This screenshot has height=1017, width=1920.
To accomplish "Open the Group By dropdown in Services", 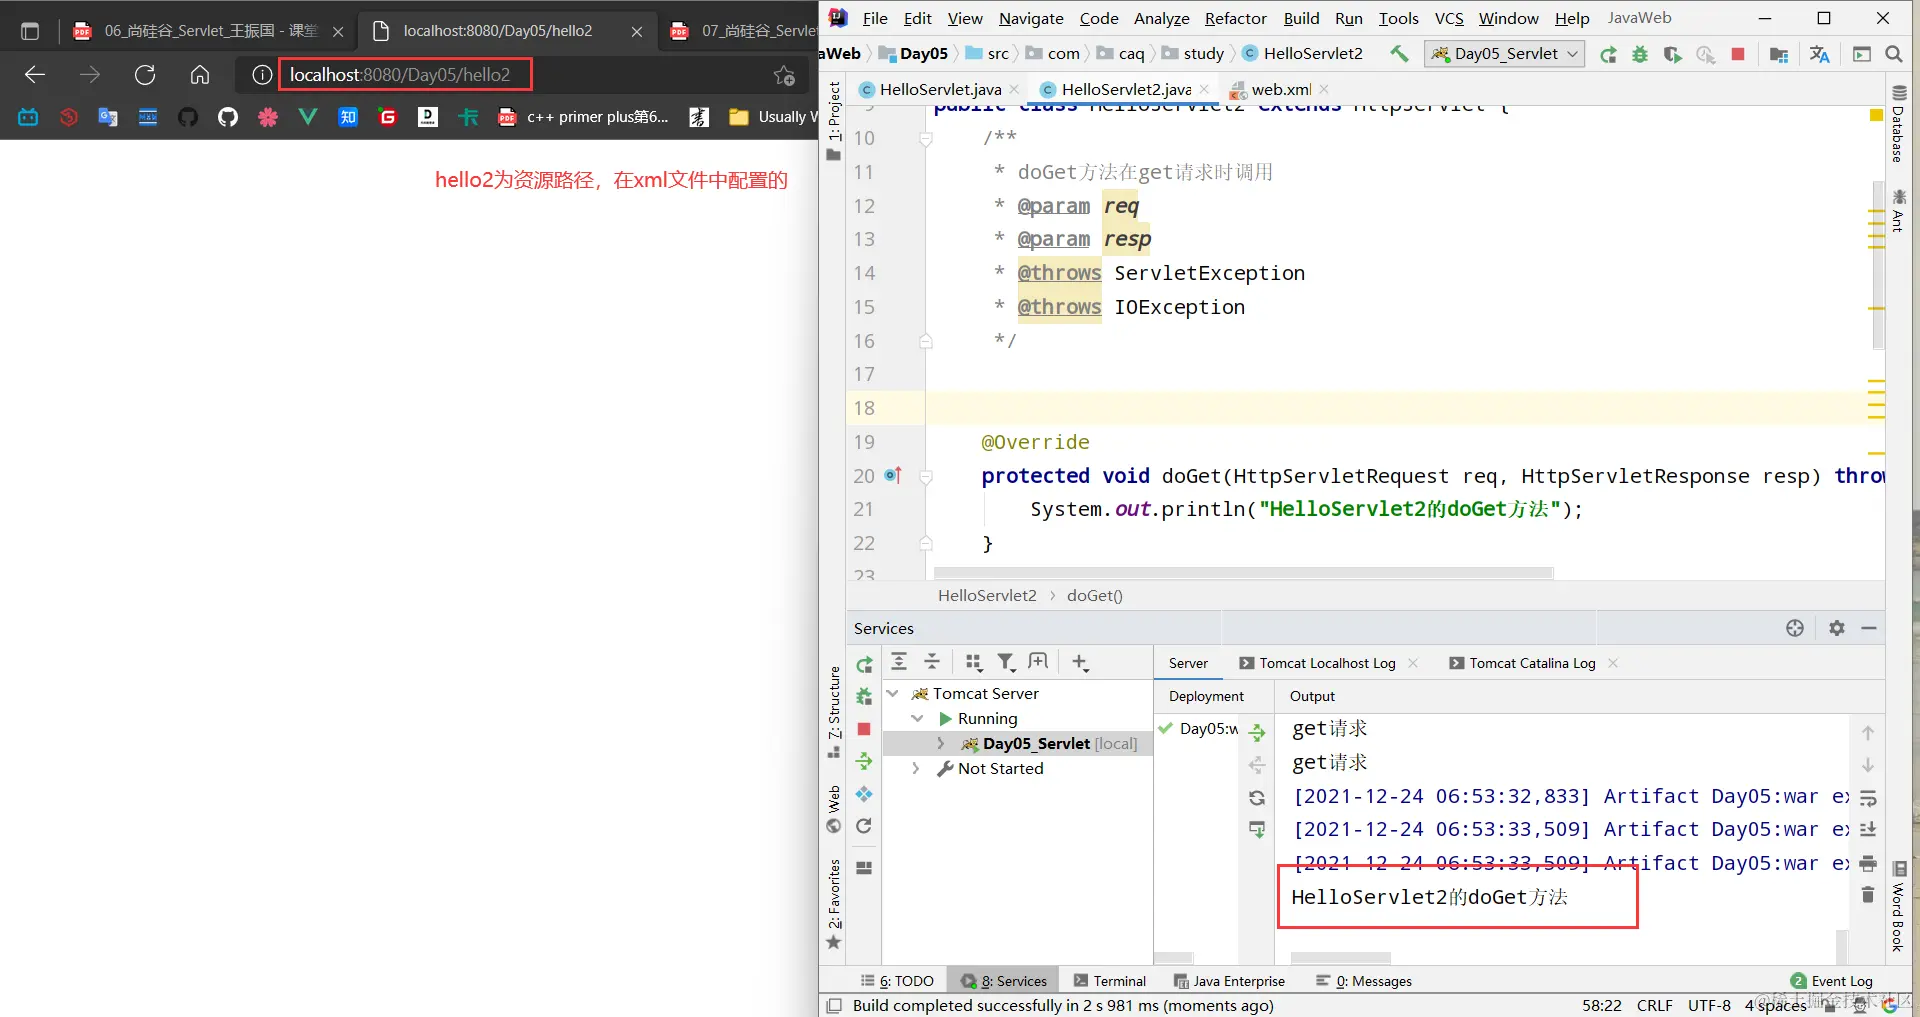I will coord(973,661).
